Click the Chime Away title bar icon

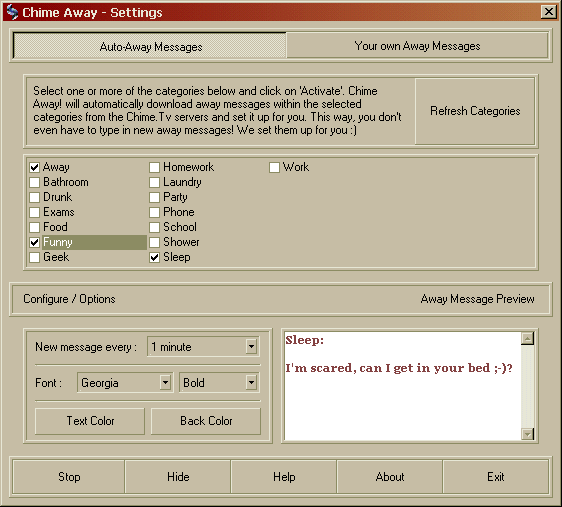tap(12, 12)
